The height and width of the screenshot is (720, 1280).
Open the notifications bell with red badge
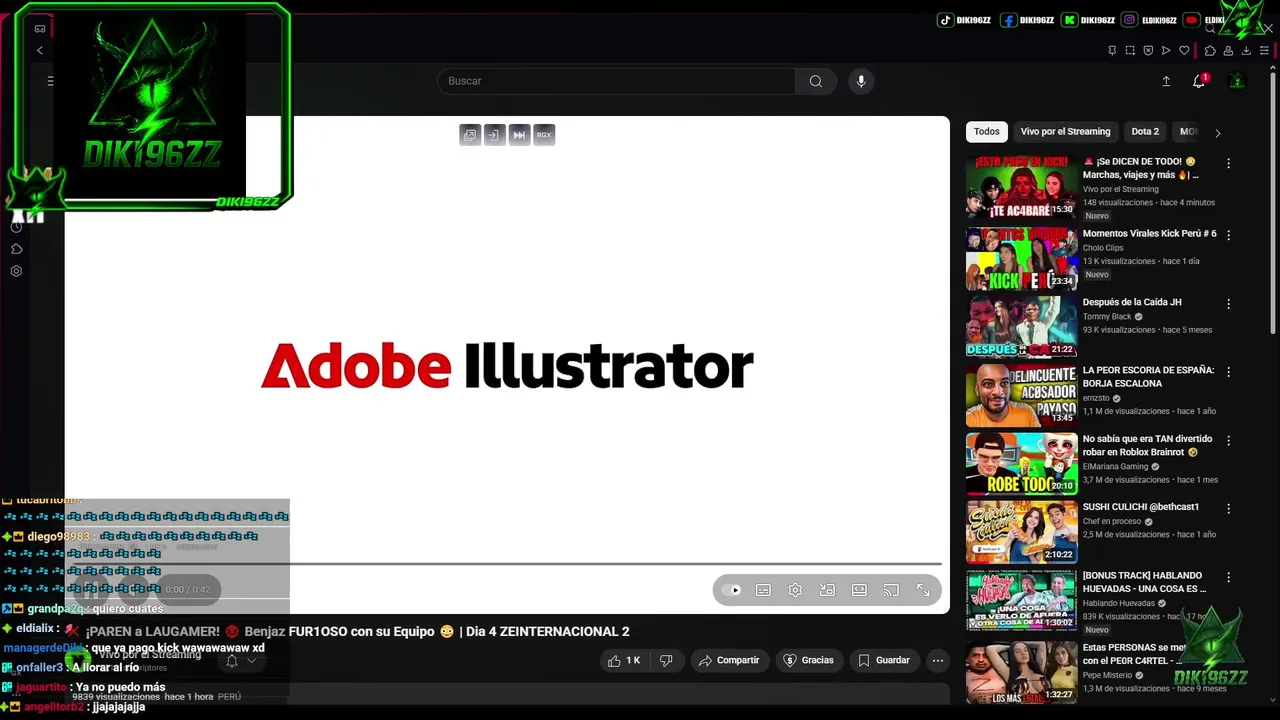[1199, 81]
